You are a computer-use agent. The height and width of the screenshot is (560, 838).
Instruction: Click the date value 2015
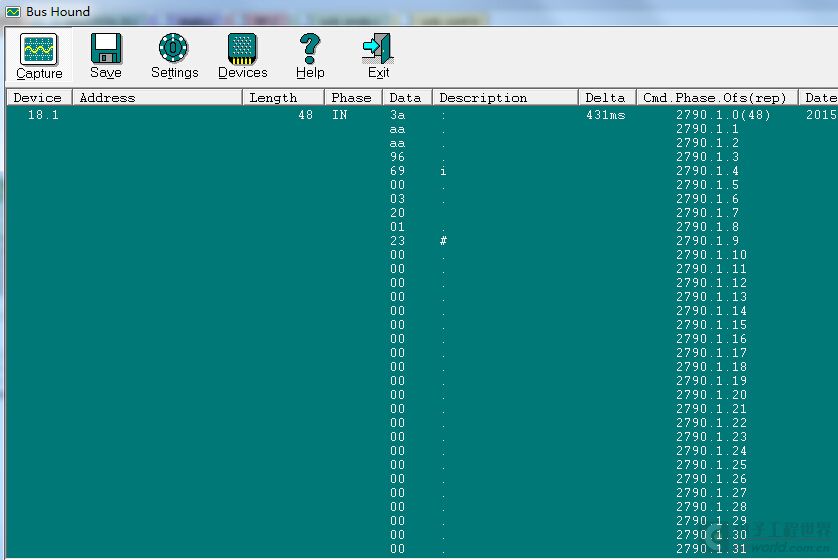pyautogui.click(x=822, y=115)
